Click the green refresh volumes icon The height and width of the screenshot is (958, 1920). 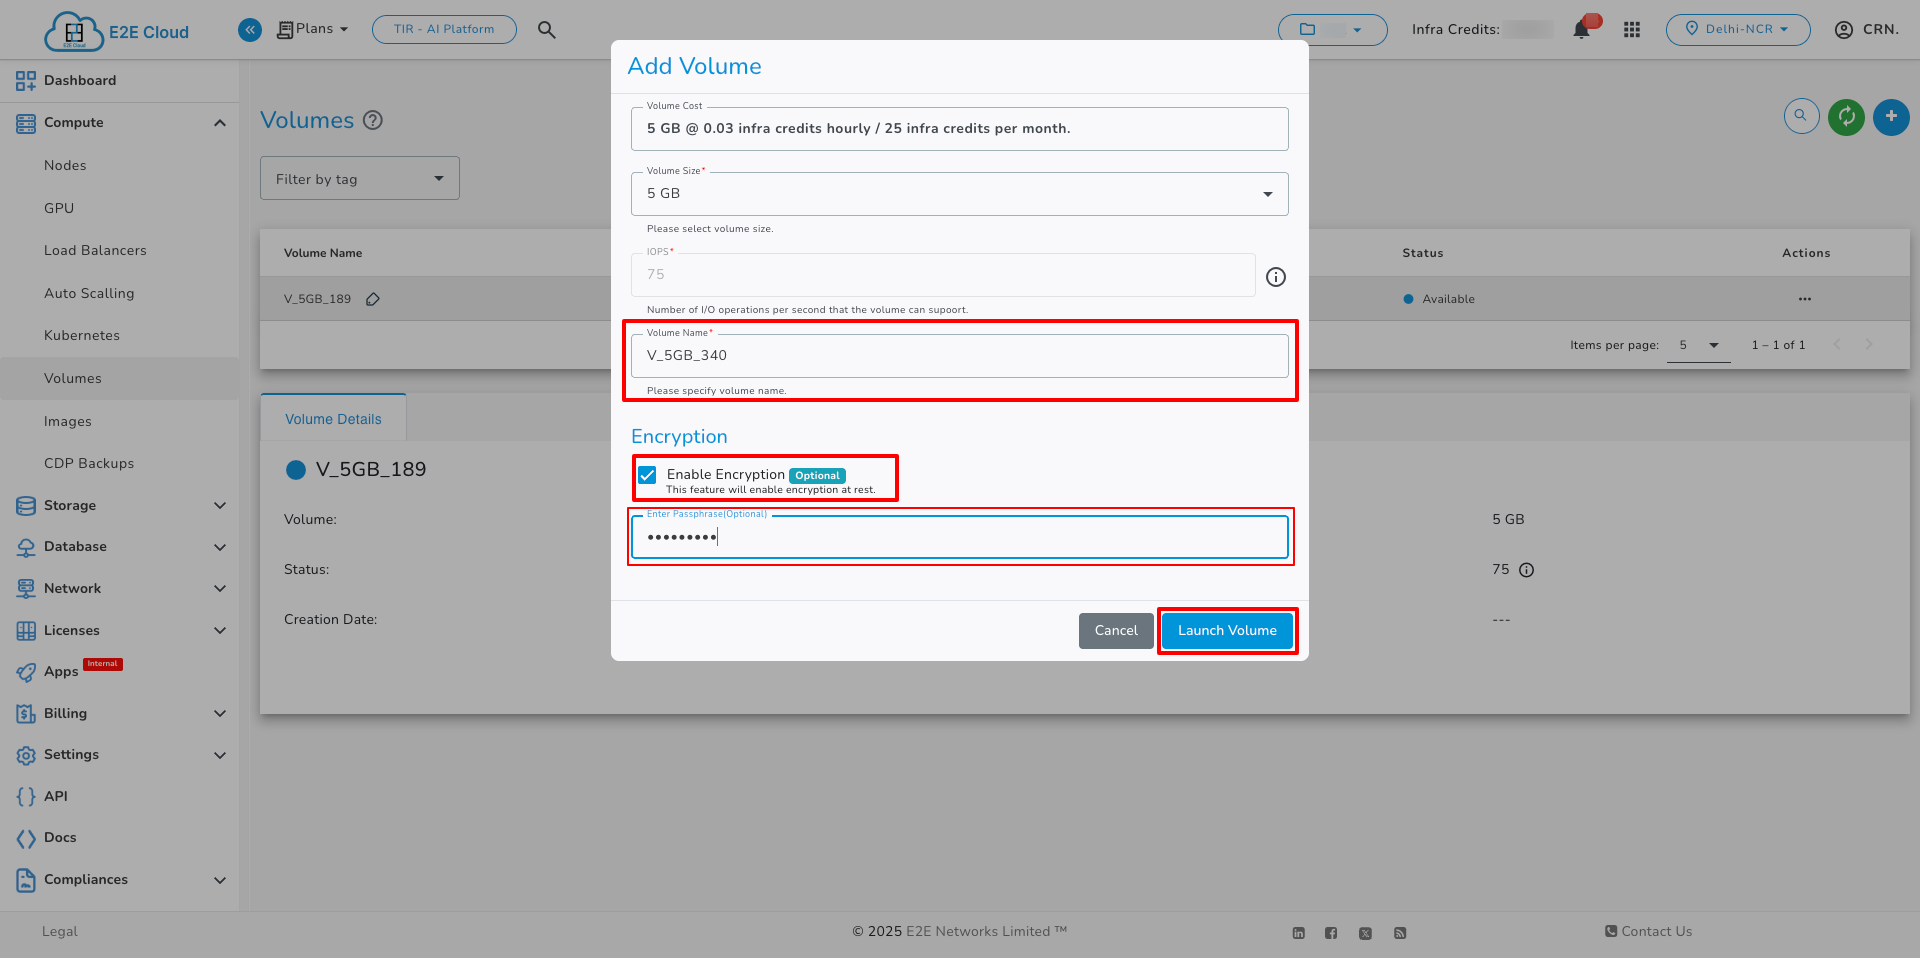click(x=1846, y=117)
